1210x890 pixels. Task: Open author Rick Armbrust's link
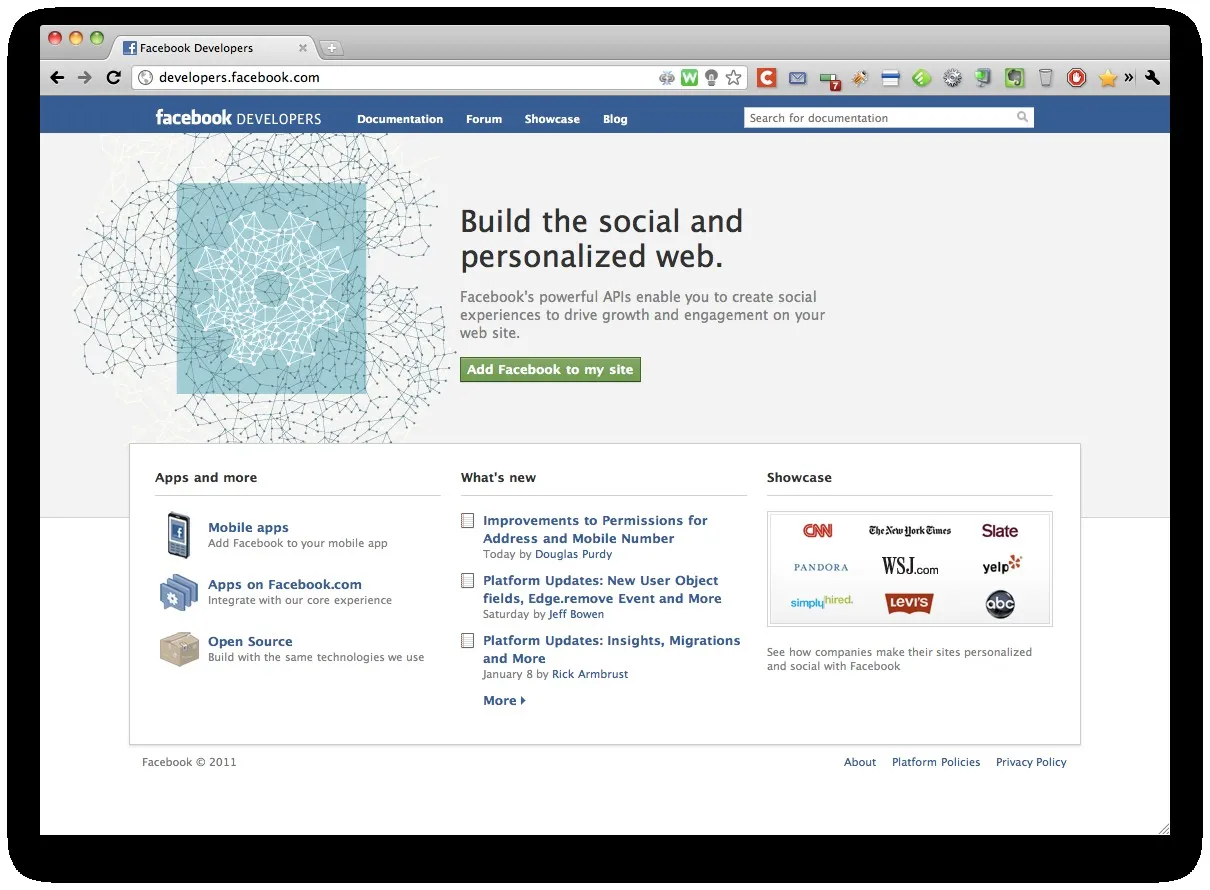[590, 674]
